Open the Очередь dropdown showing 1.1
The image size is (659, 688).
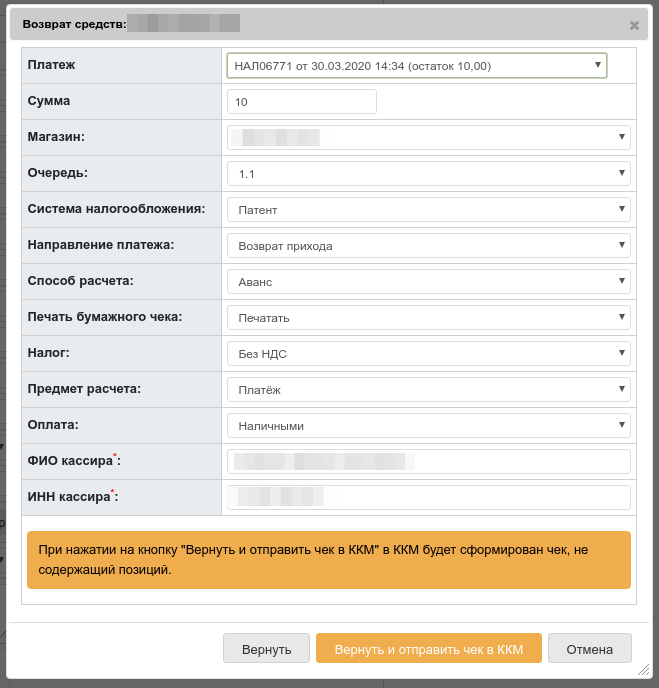pos(429,173)
